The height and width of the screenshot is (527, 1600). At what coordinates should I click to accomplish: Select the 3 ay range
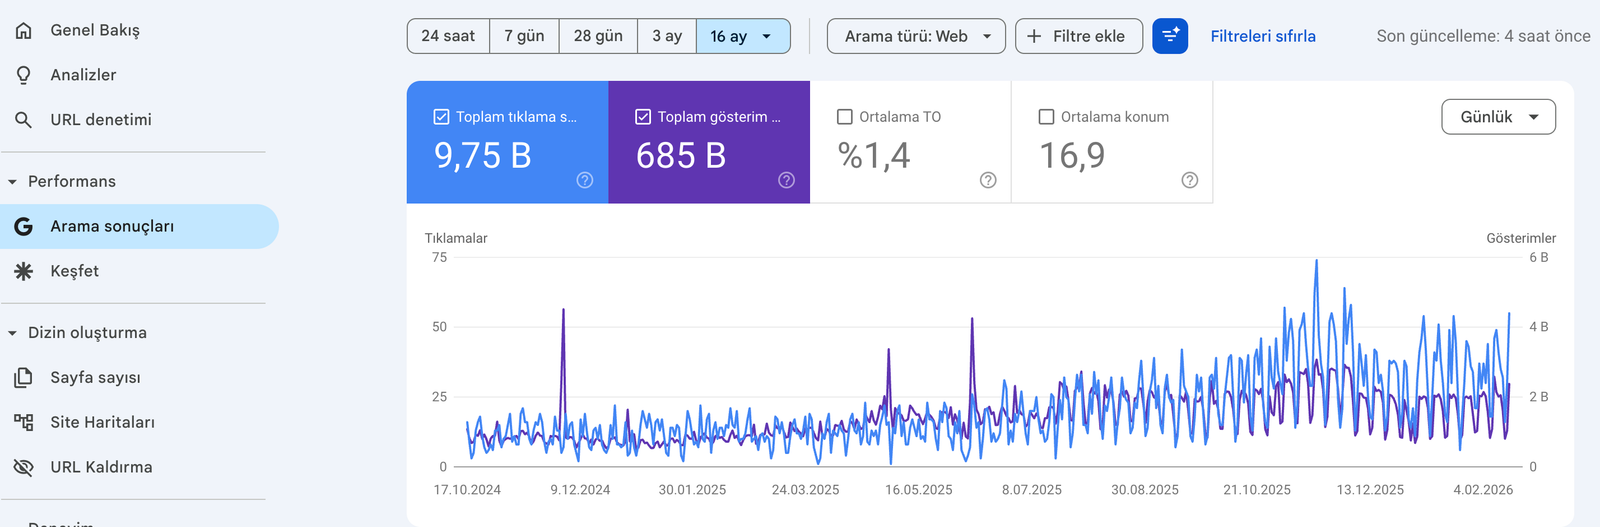pos(667,36)
